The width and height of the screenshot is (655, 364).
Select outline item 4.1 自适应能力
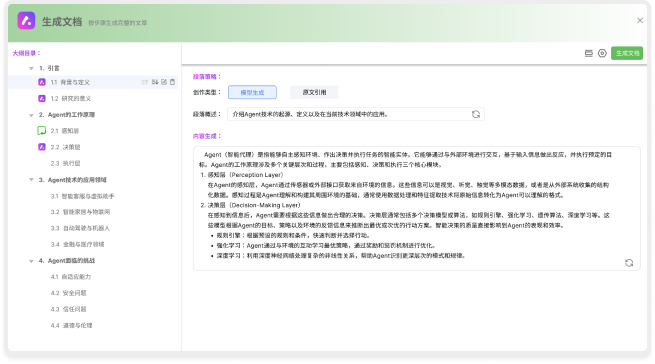tap(71, 277)
